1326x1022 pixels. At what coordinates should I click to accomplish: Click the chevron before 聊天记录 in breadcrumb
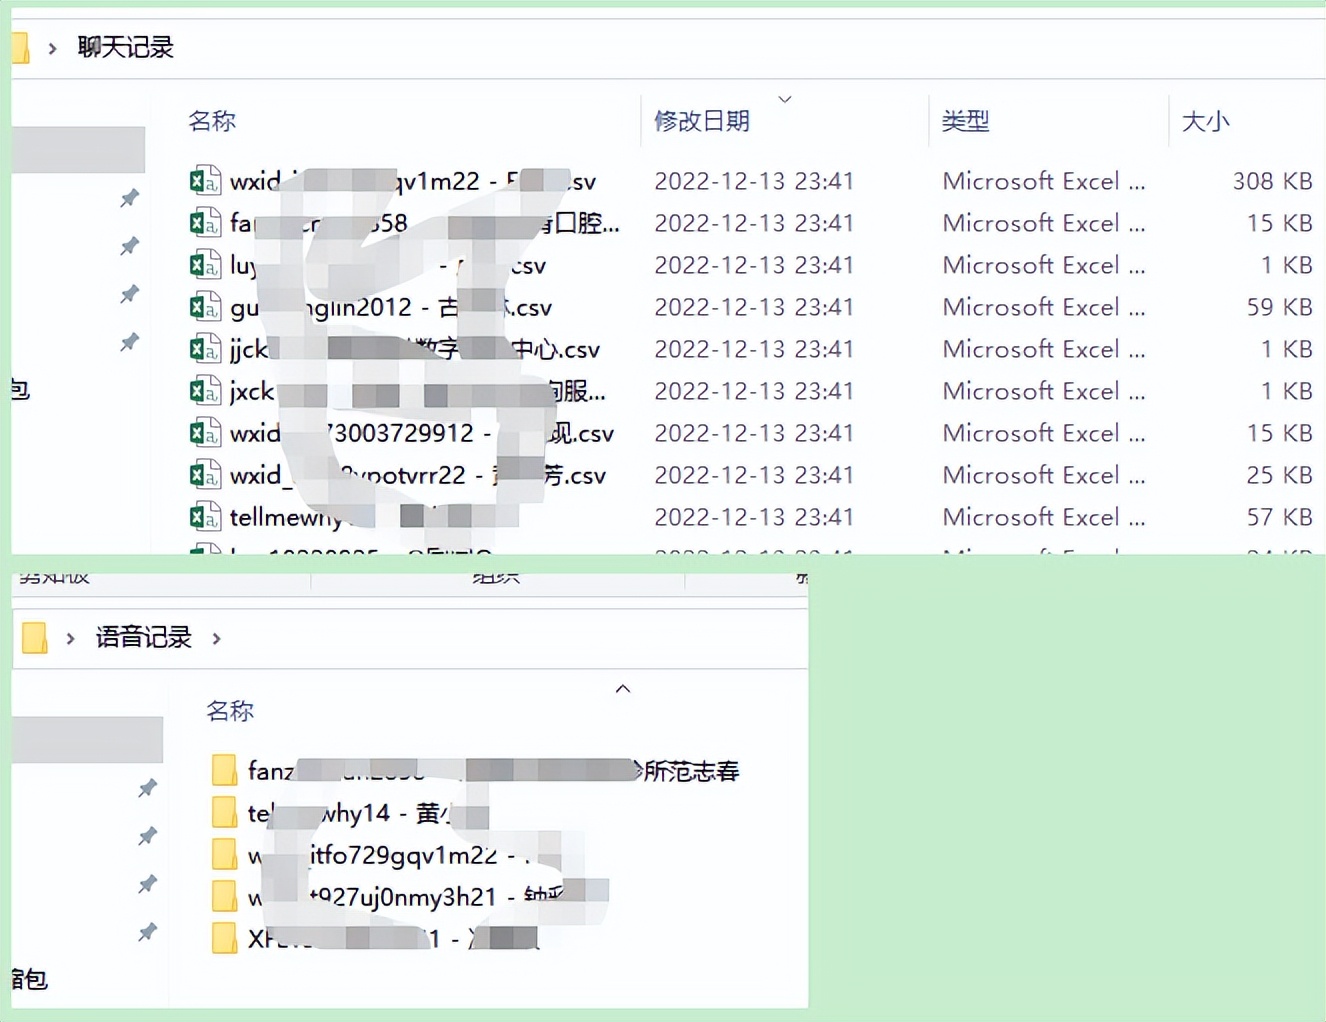coord(52,48)
